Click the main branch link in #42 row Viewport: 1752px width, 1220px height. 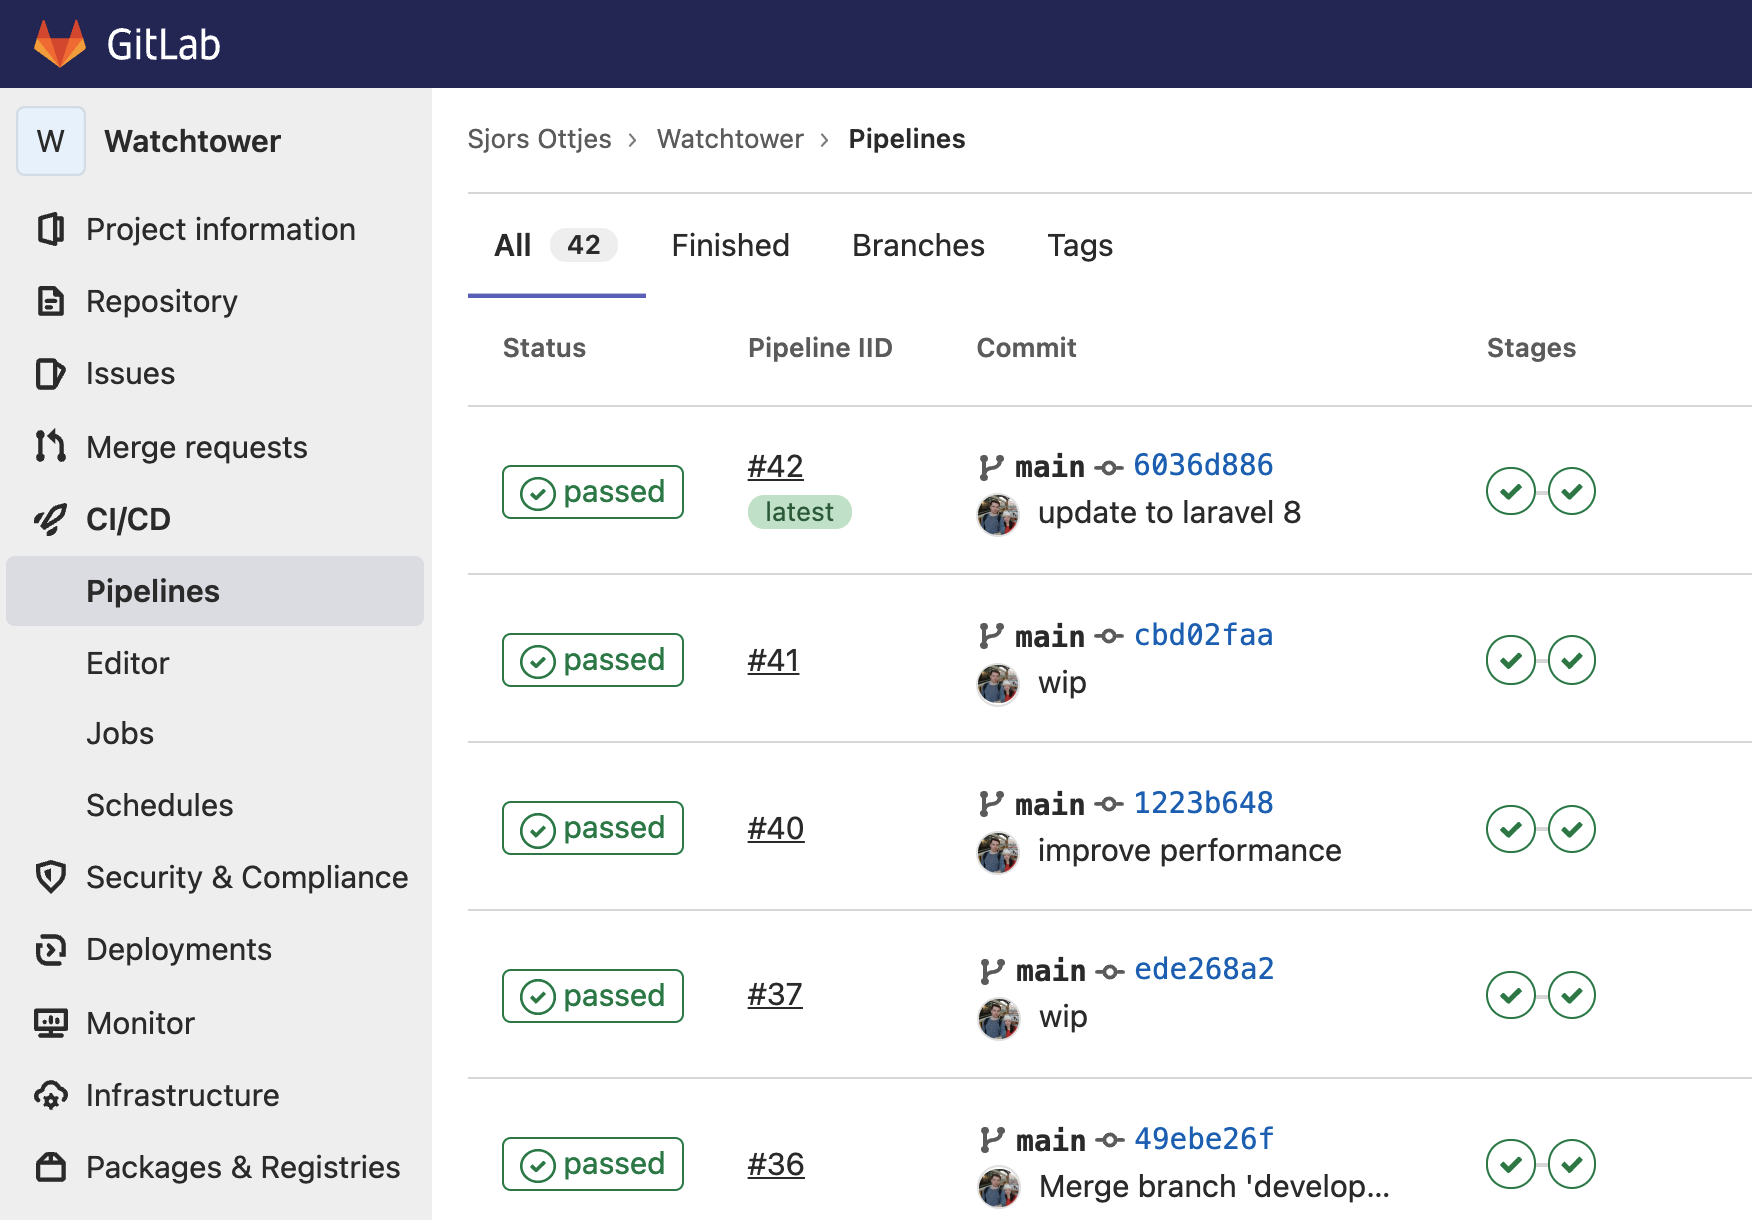click(1050, 466)
